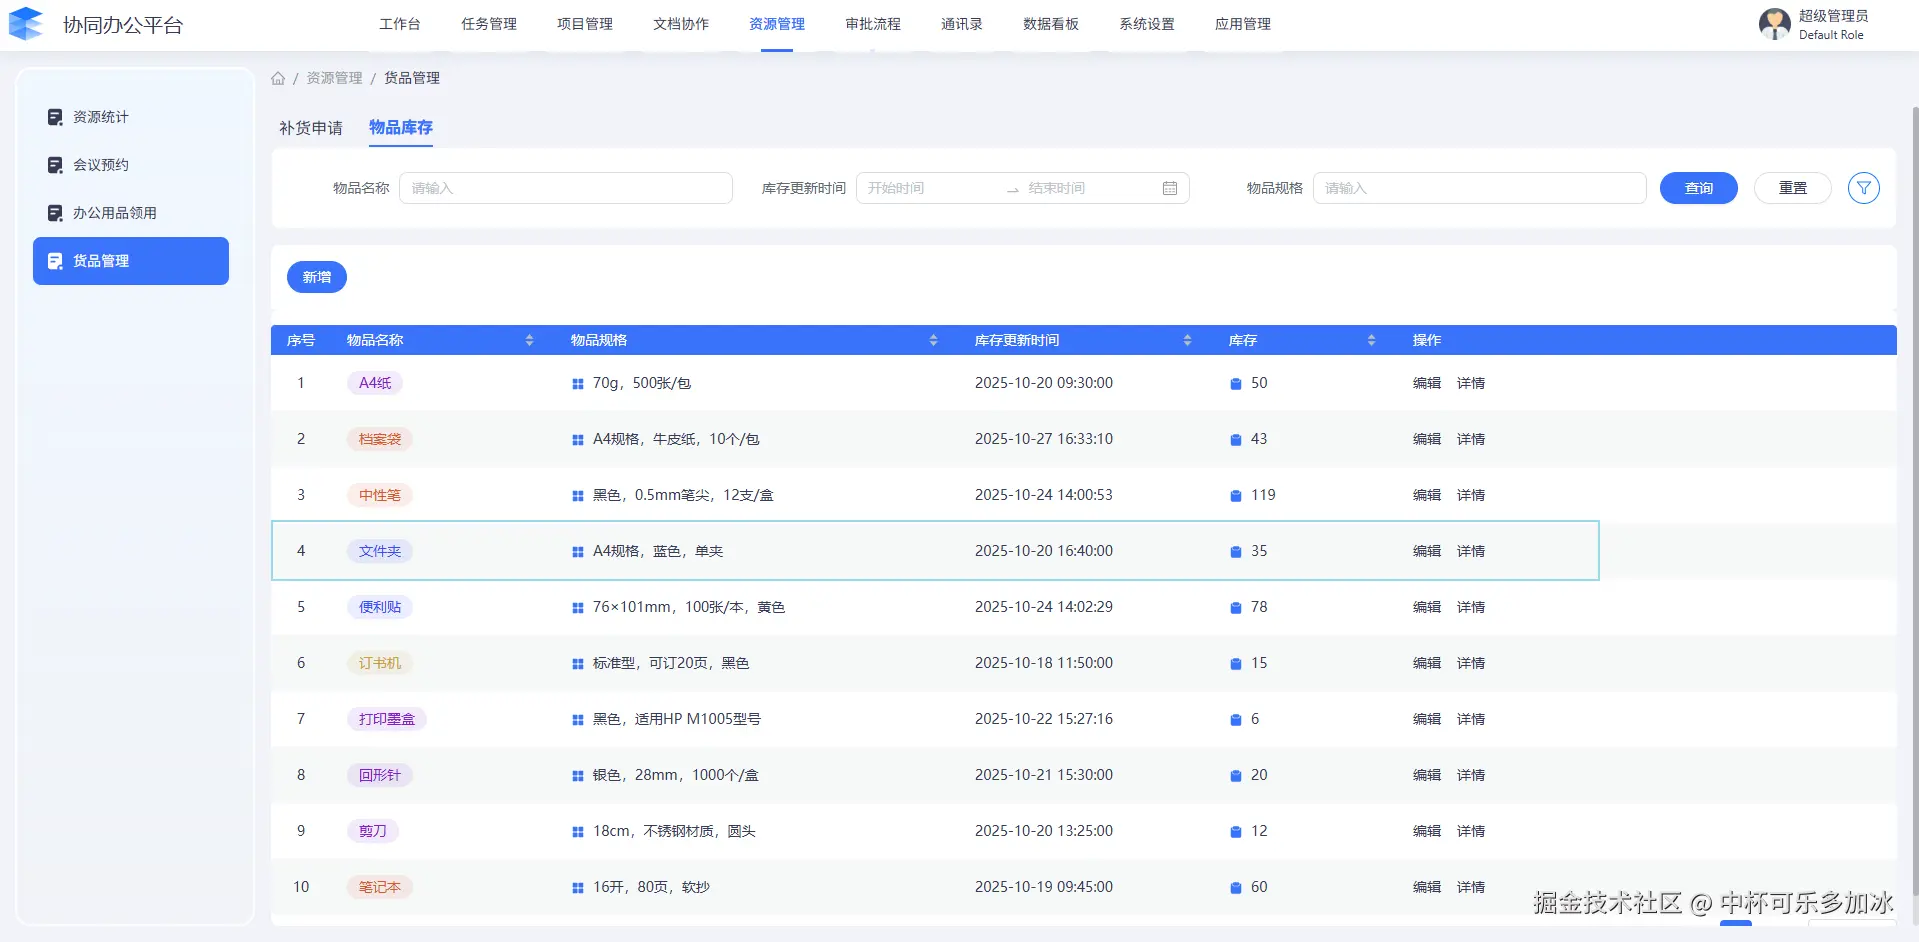Image resolution: width=1919 pixels, height=942 pixels.
Task: Focus the 物品名称 input field
Action: coord(565,188)
